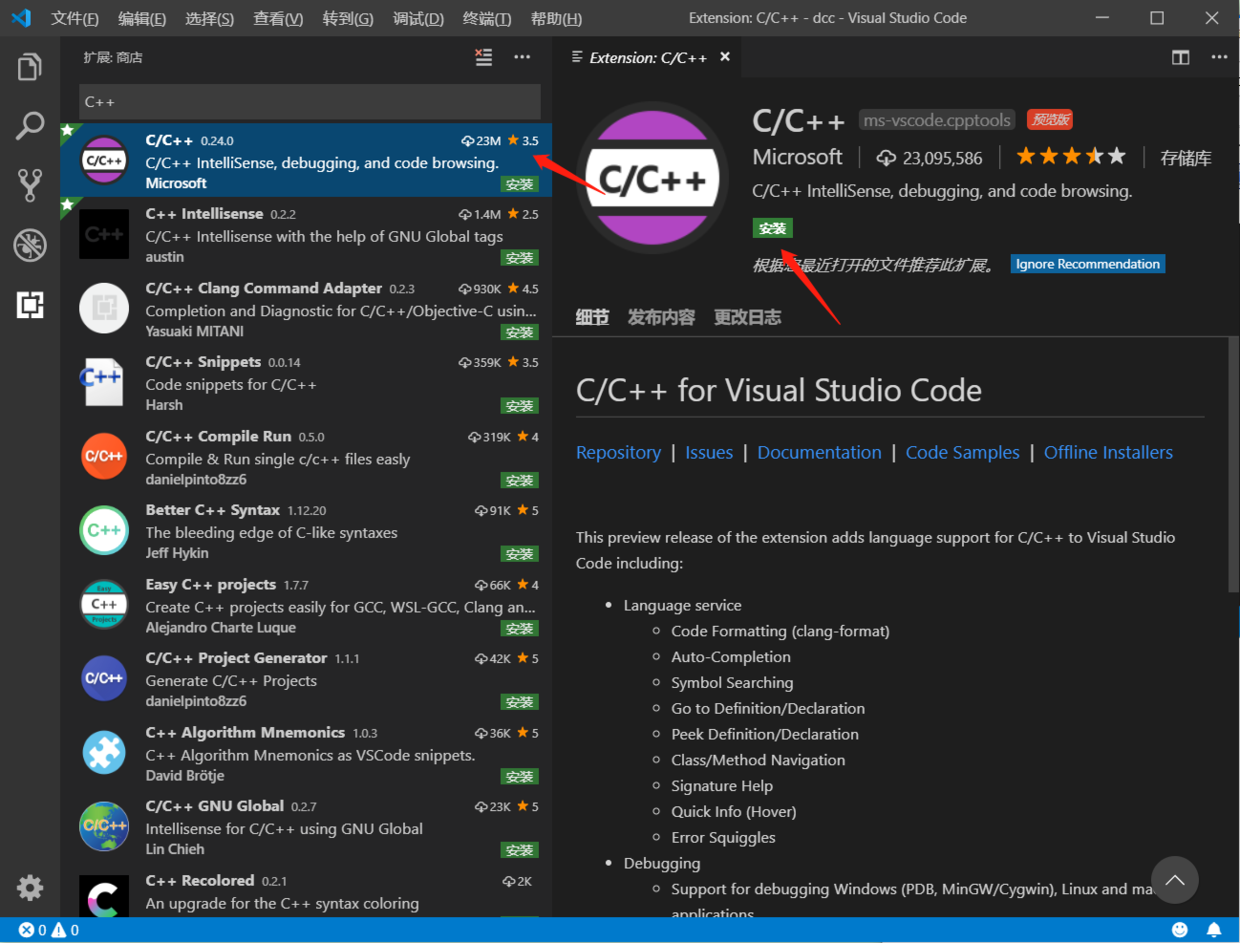Focus the extensions search box containing C++
The height and width of the screenshot is (943, 1240).
tap(310, 102)
